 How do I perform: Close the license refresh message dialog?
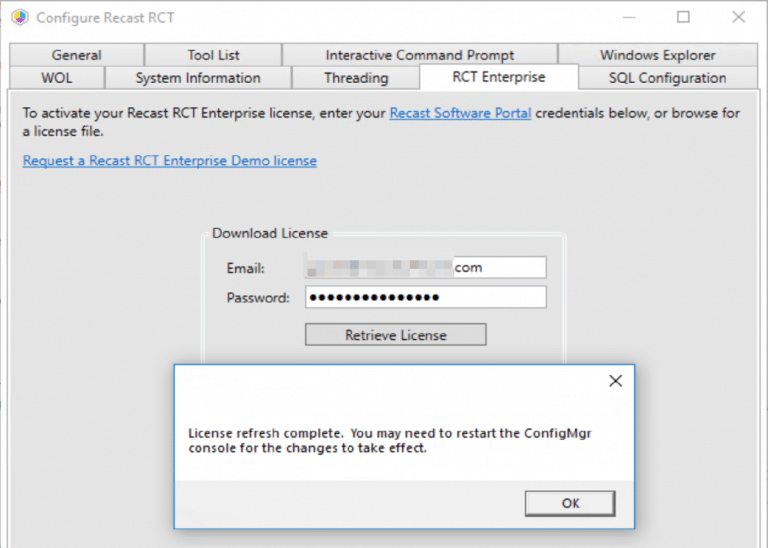click(615, 381)
